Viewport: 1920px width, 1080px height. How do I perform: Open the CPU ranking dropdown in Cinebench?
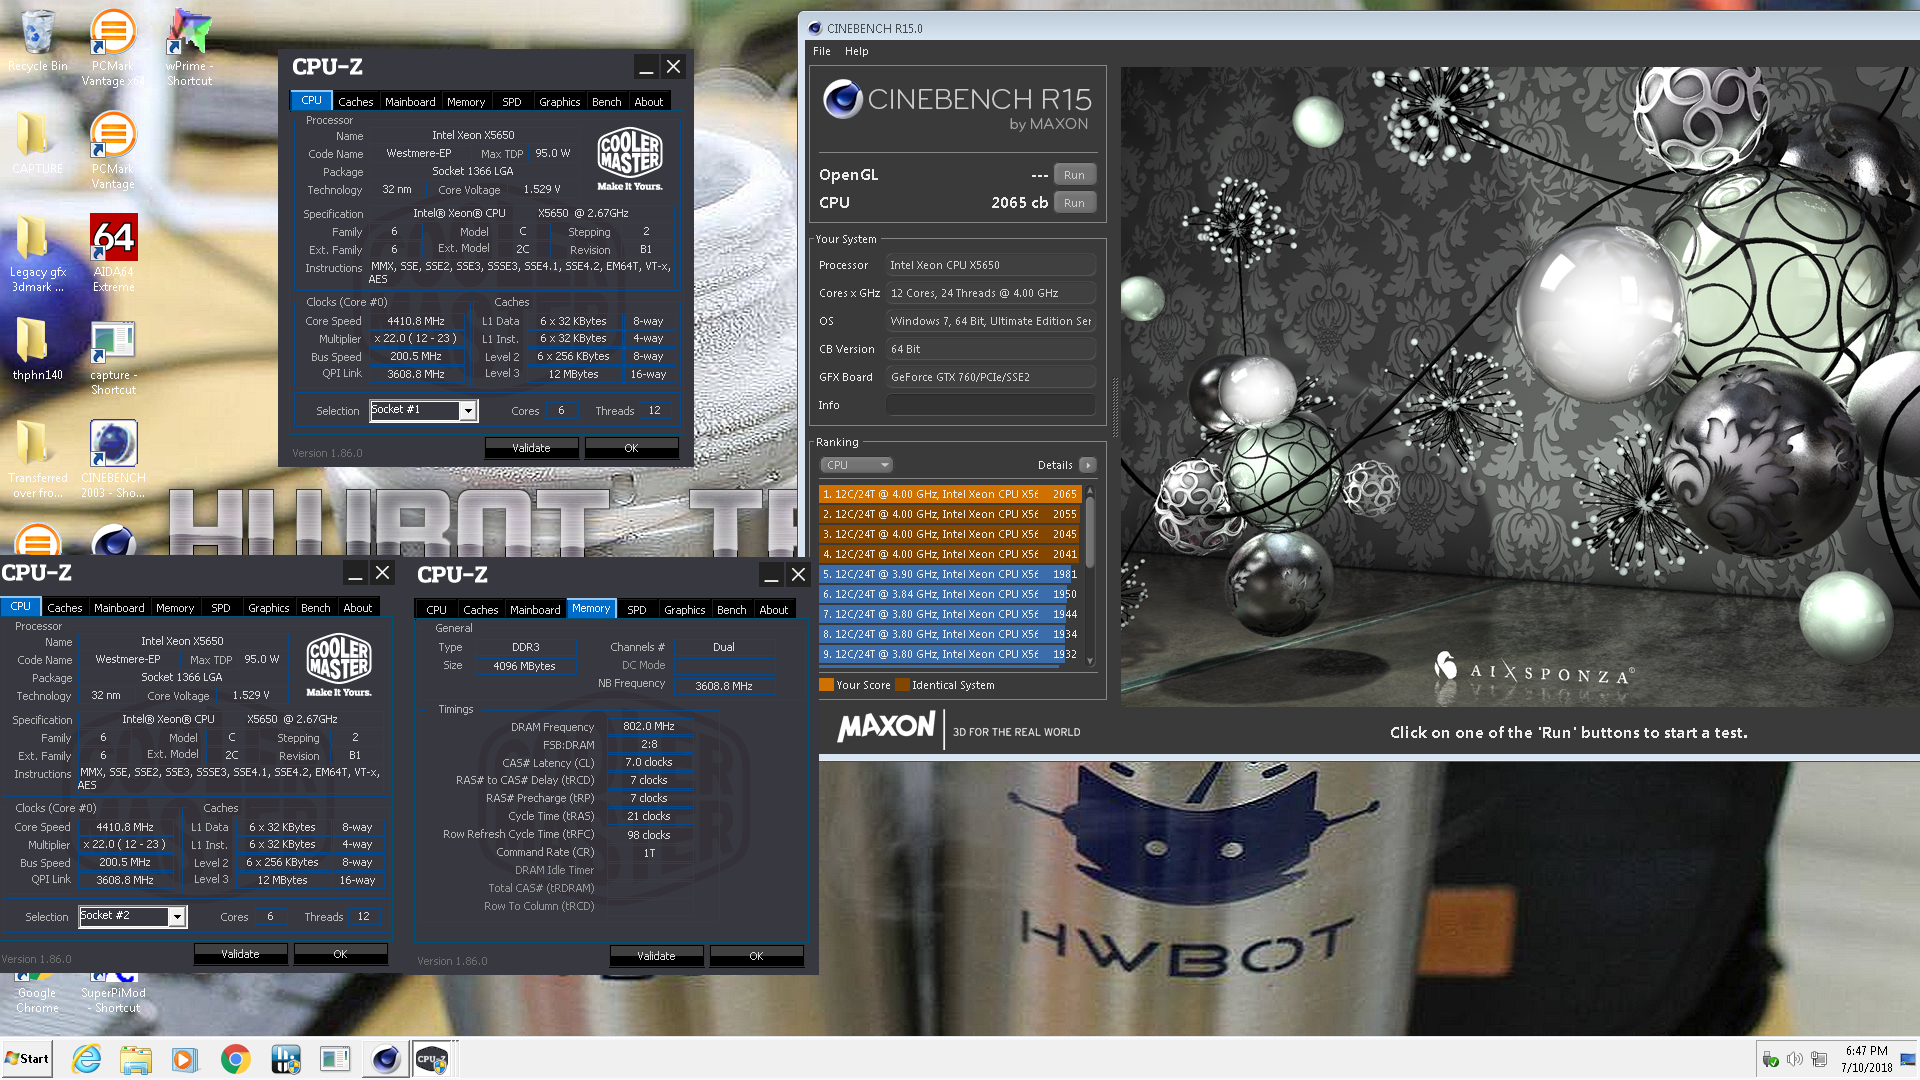pyautogui.click(x=856, y=465)
